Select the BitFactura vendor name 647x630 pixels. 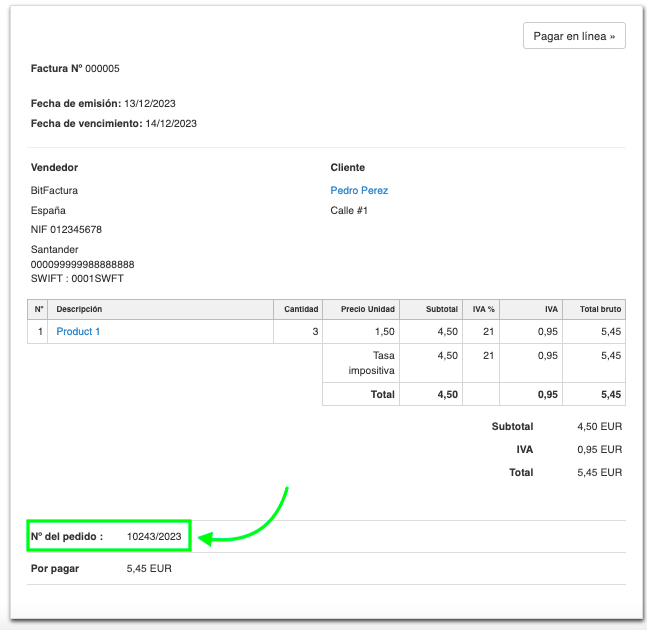click(54, 190)
